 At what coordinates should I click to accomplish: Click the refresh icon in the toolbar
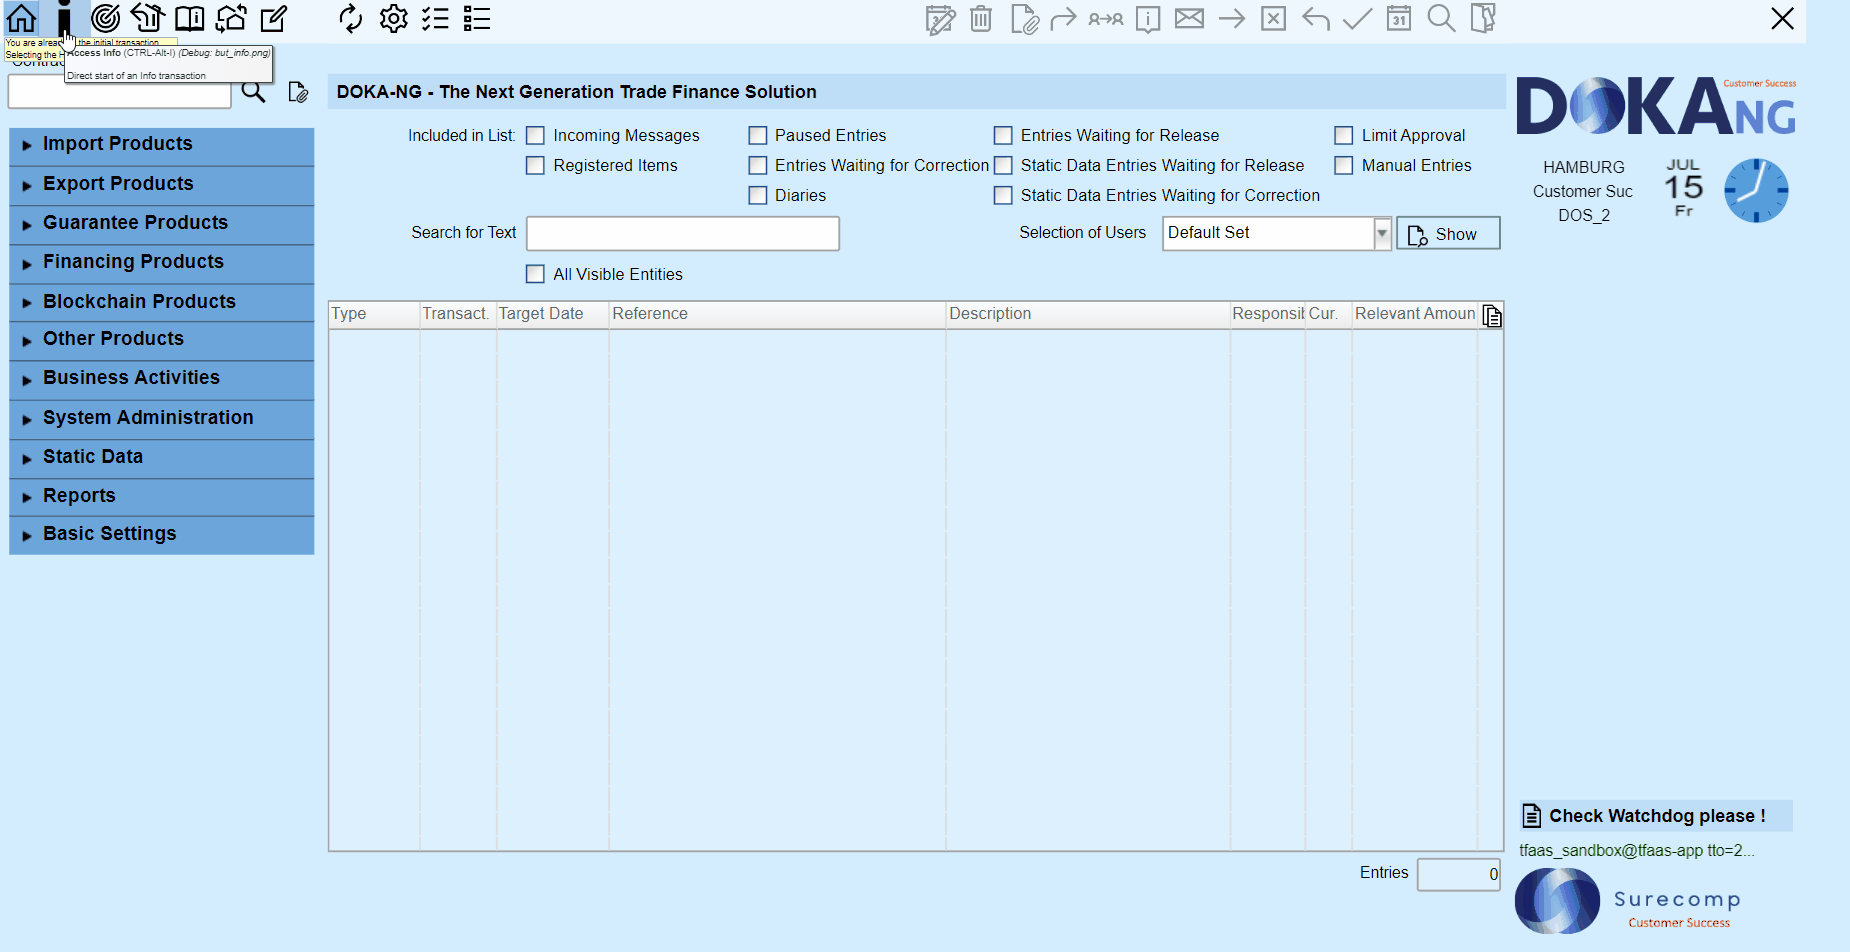350,18
